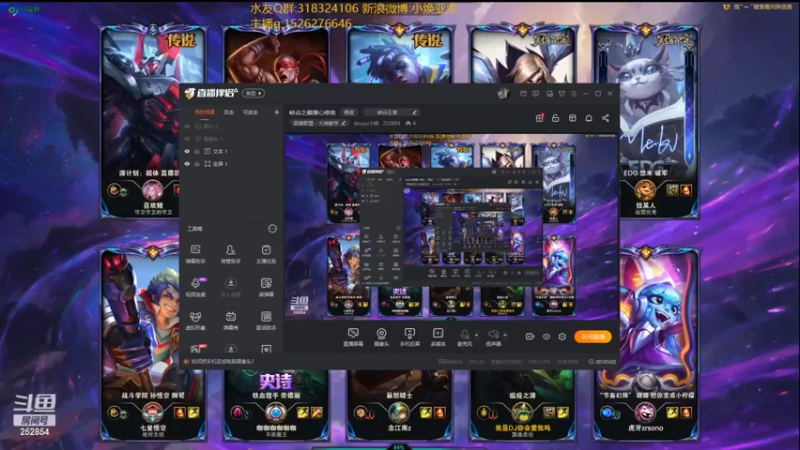Show the hidden 摄像头 1 layer
Image resolution: width=800 pixels, height=450 pixels.
click(x=187, y=139)
